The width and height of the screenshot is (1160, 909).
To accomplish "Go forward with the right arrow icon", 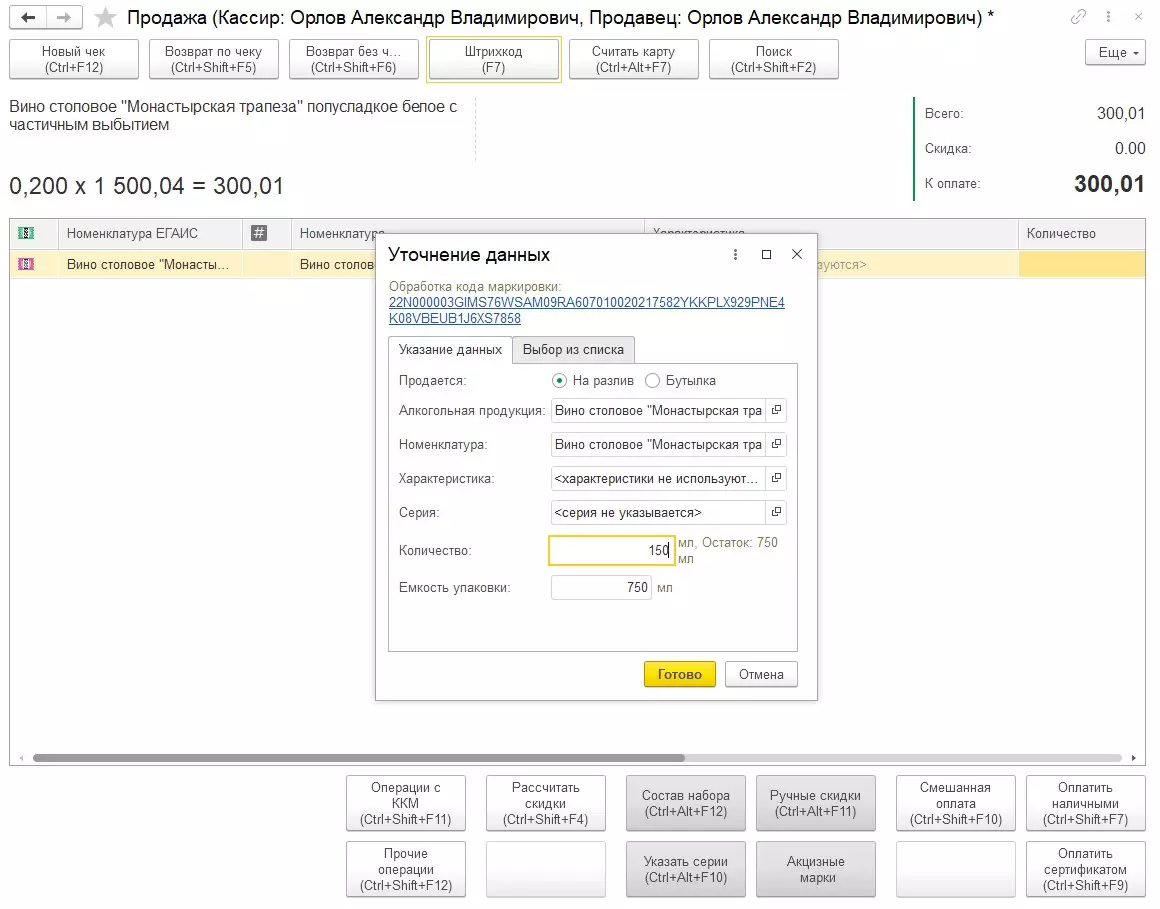I will 64,17.
